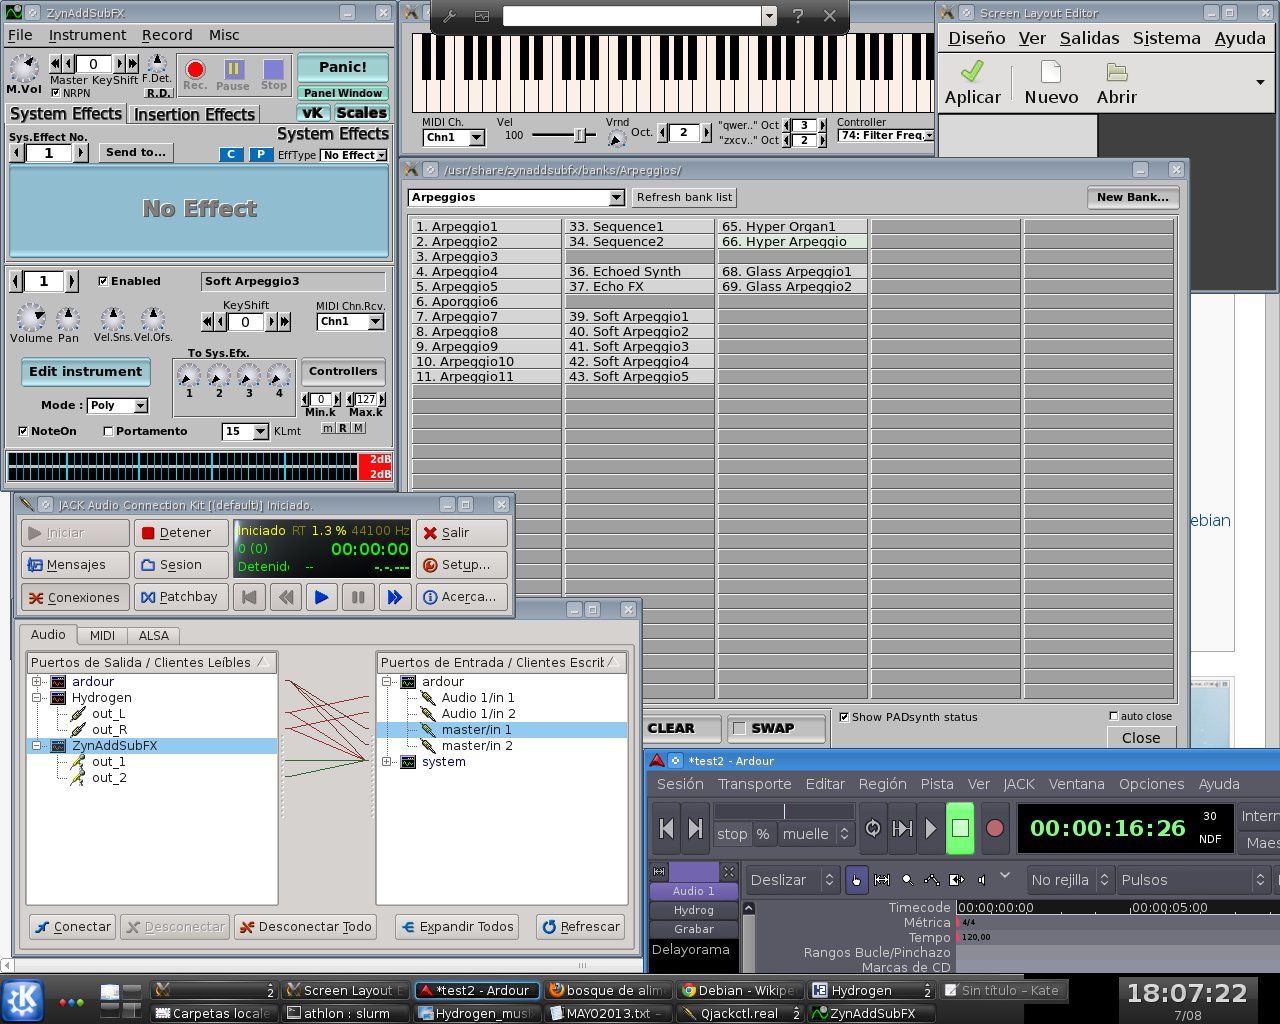Open the Transporte menu in Ardour

tap(754, 784)
